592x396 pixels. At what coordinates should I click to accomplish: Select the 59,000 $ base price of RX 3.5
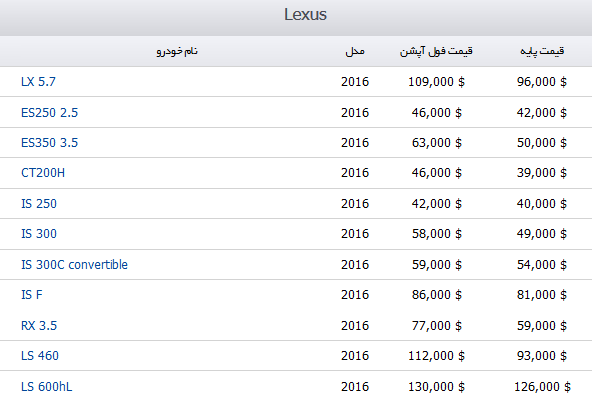point(542,326)
